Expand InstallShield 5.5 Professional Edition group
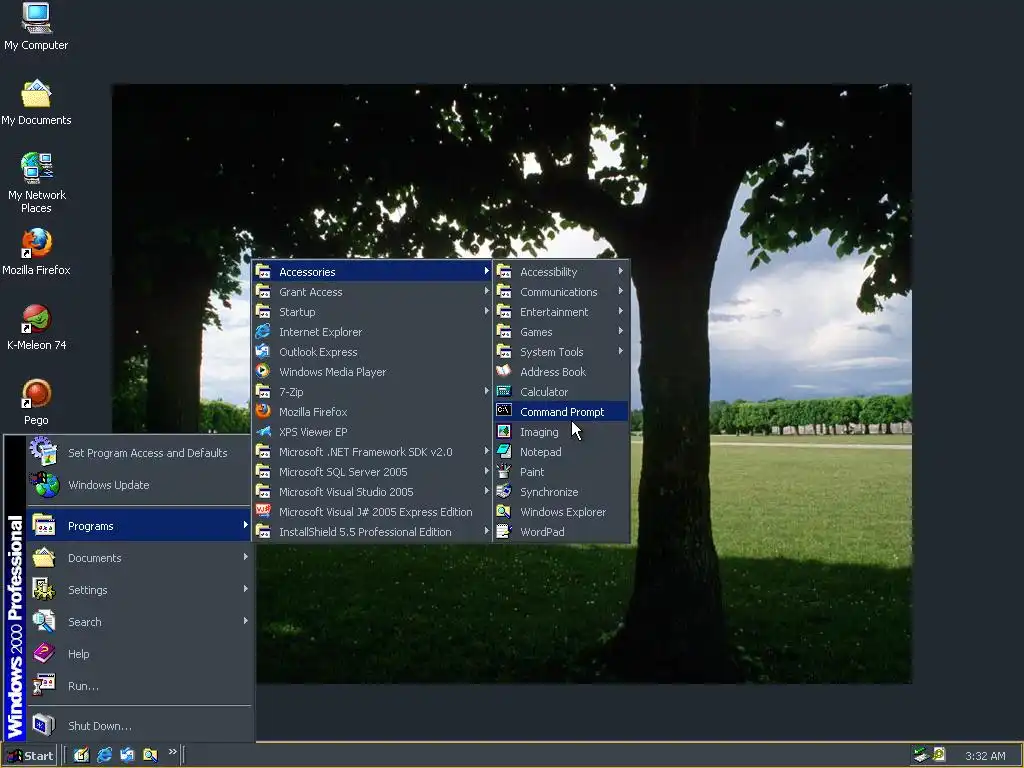The width and height of the screenshot is (1024, 768). pyautogui.click(x=372, y=532)
